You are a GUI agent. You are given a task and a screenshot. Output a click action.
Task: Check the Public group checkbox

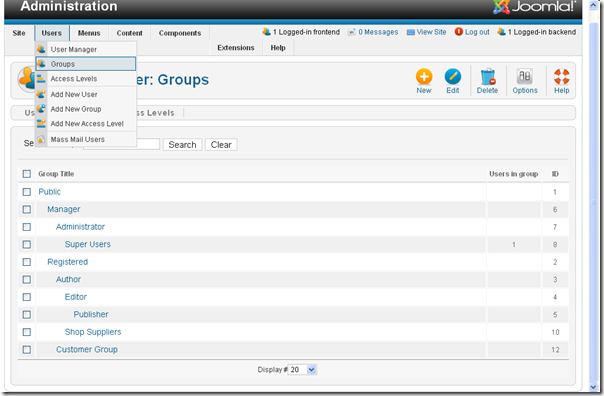[x=27, y=191]
